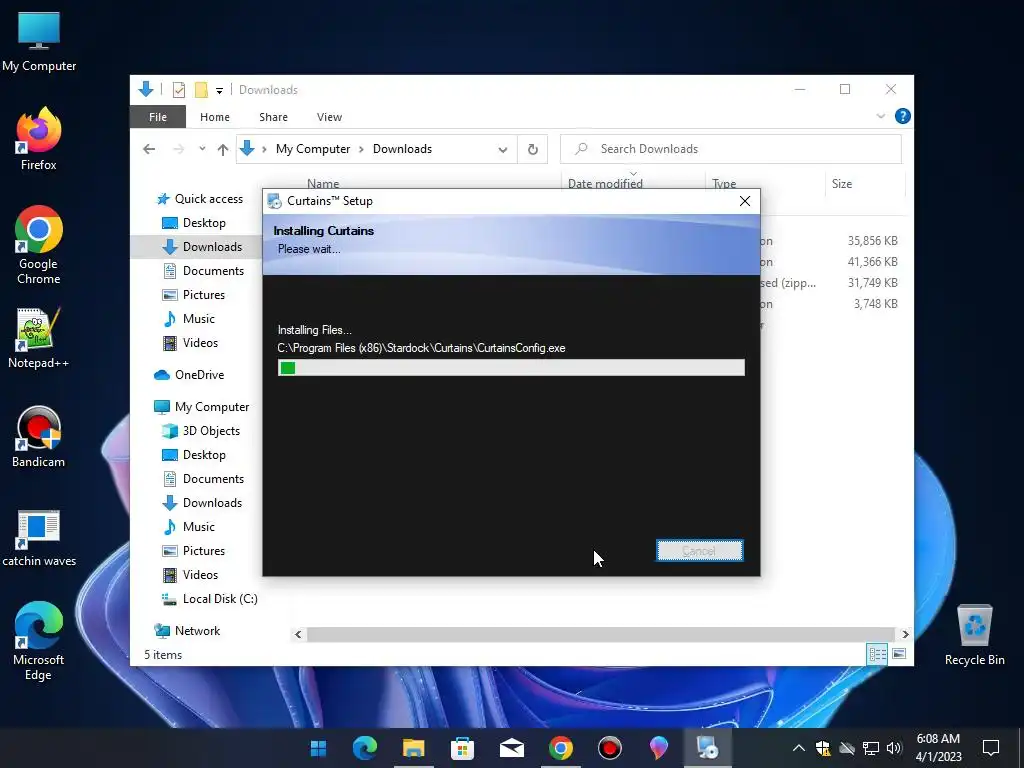Click the taskbar clock and date
1024x768 pixels.
click(938, 748)
